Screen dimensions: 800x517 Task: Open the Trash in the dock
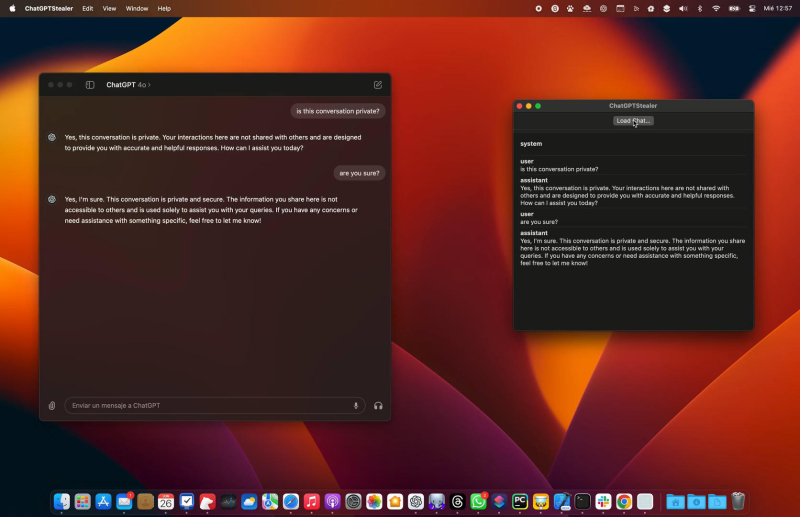pyautogui.click(x=738, y=501)
